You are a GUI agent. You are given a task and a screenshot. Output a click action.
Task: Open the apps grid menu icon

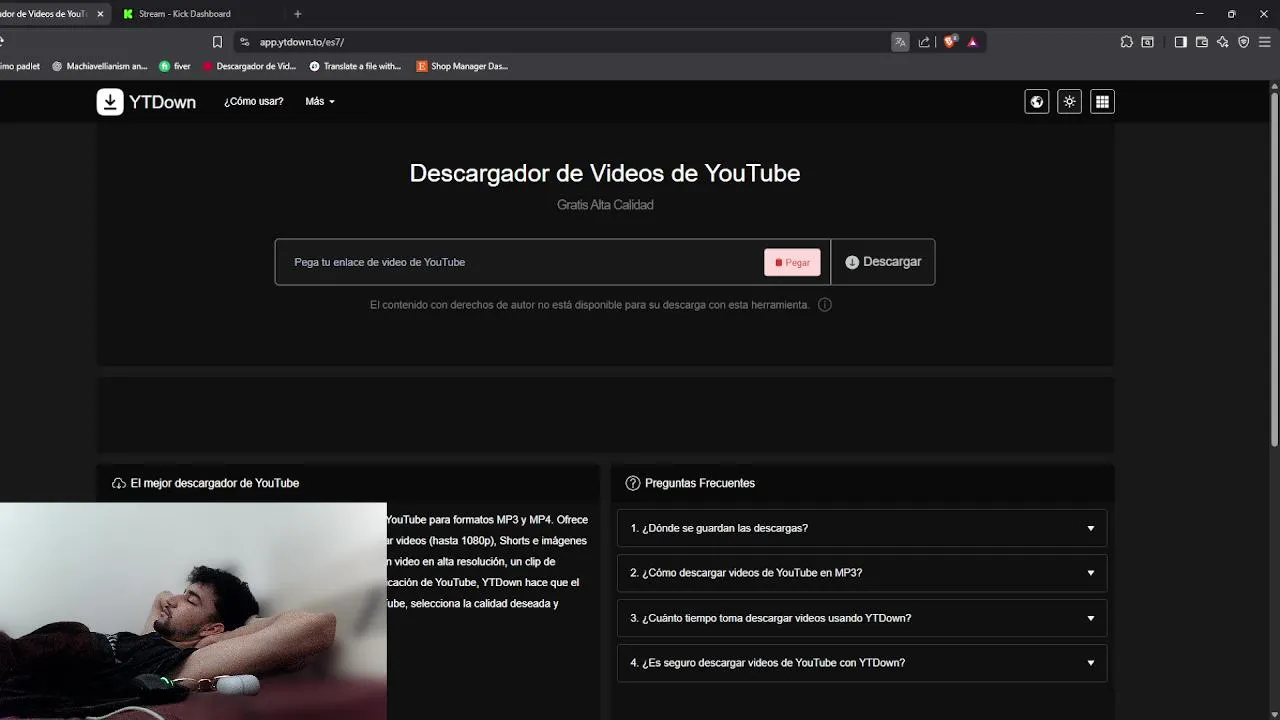point(1102,102)
